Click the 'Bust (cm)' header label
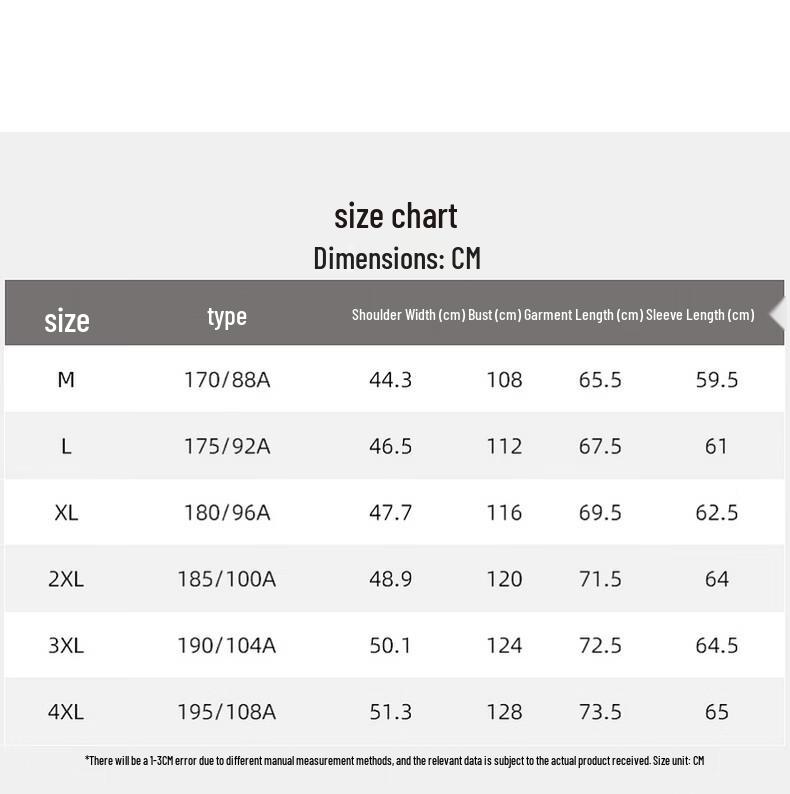The height and width of the screenshot is (794, 790). point(495,314)
